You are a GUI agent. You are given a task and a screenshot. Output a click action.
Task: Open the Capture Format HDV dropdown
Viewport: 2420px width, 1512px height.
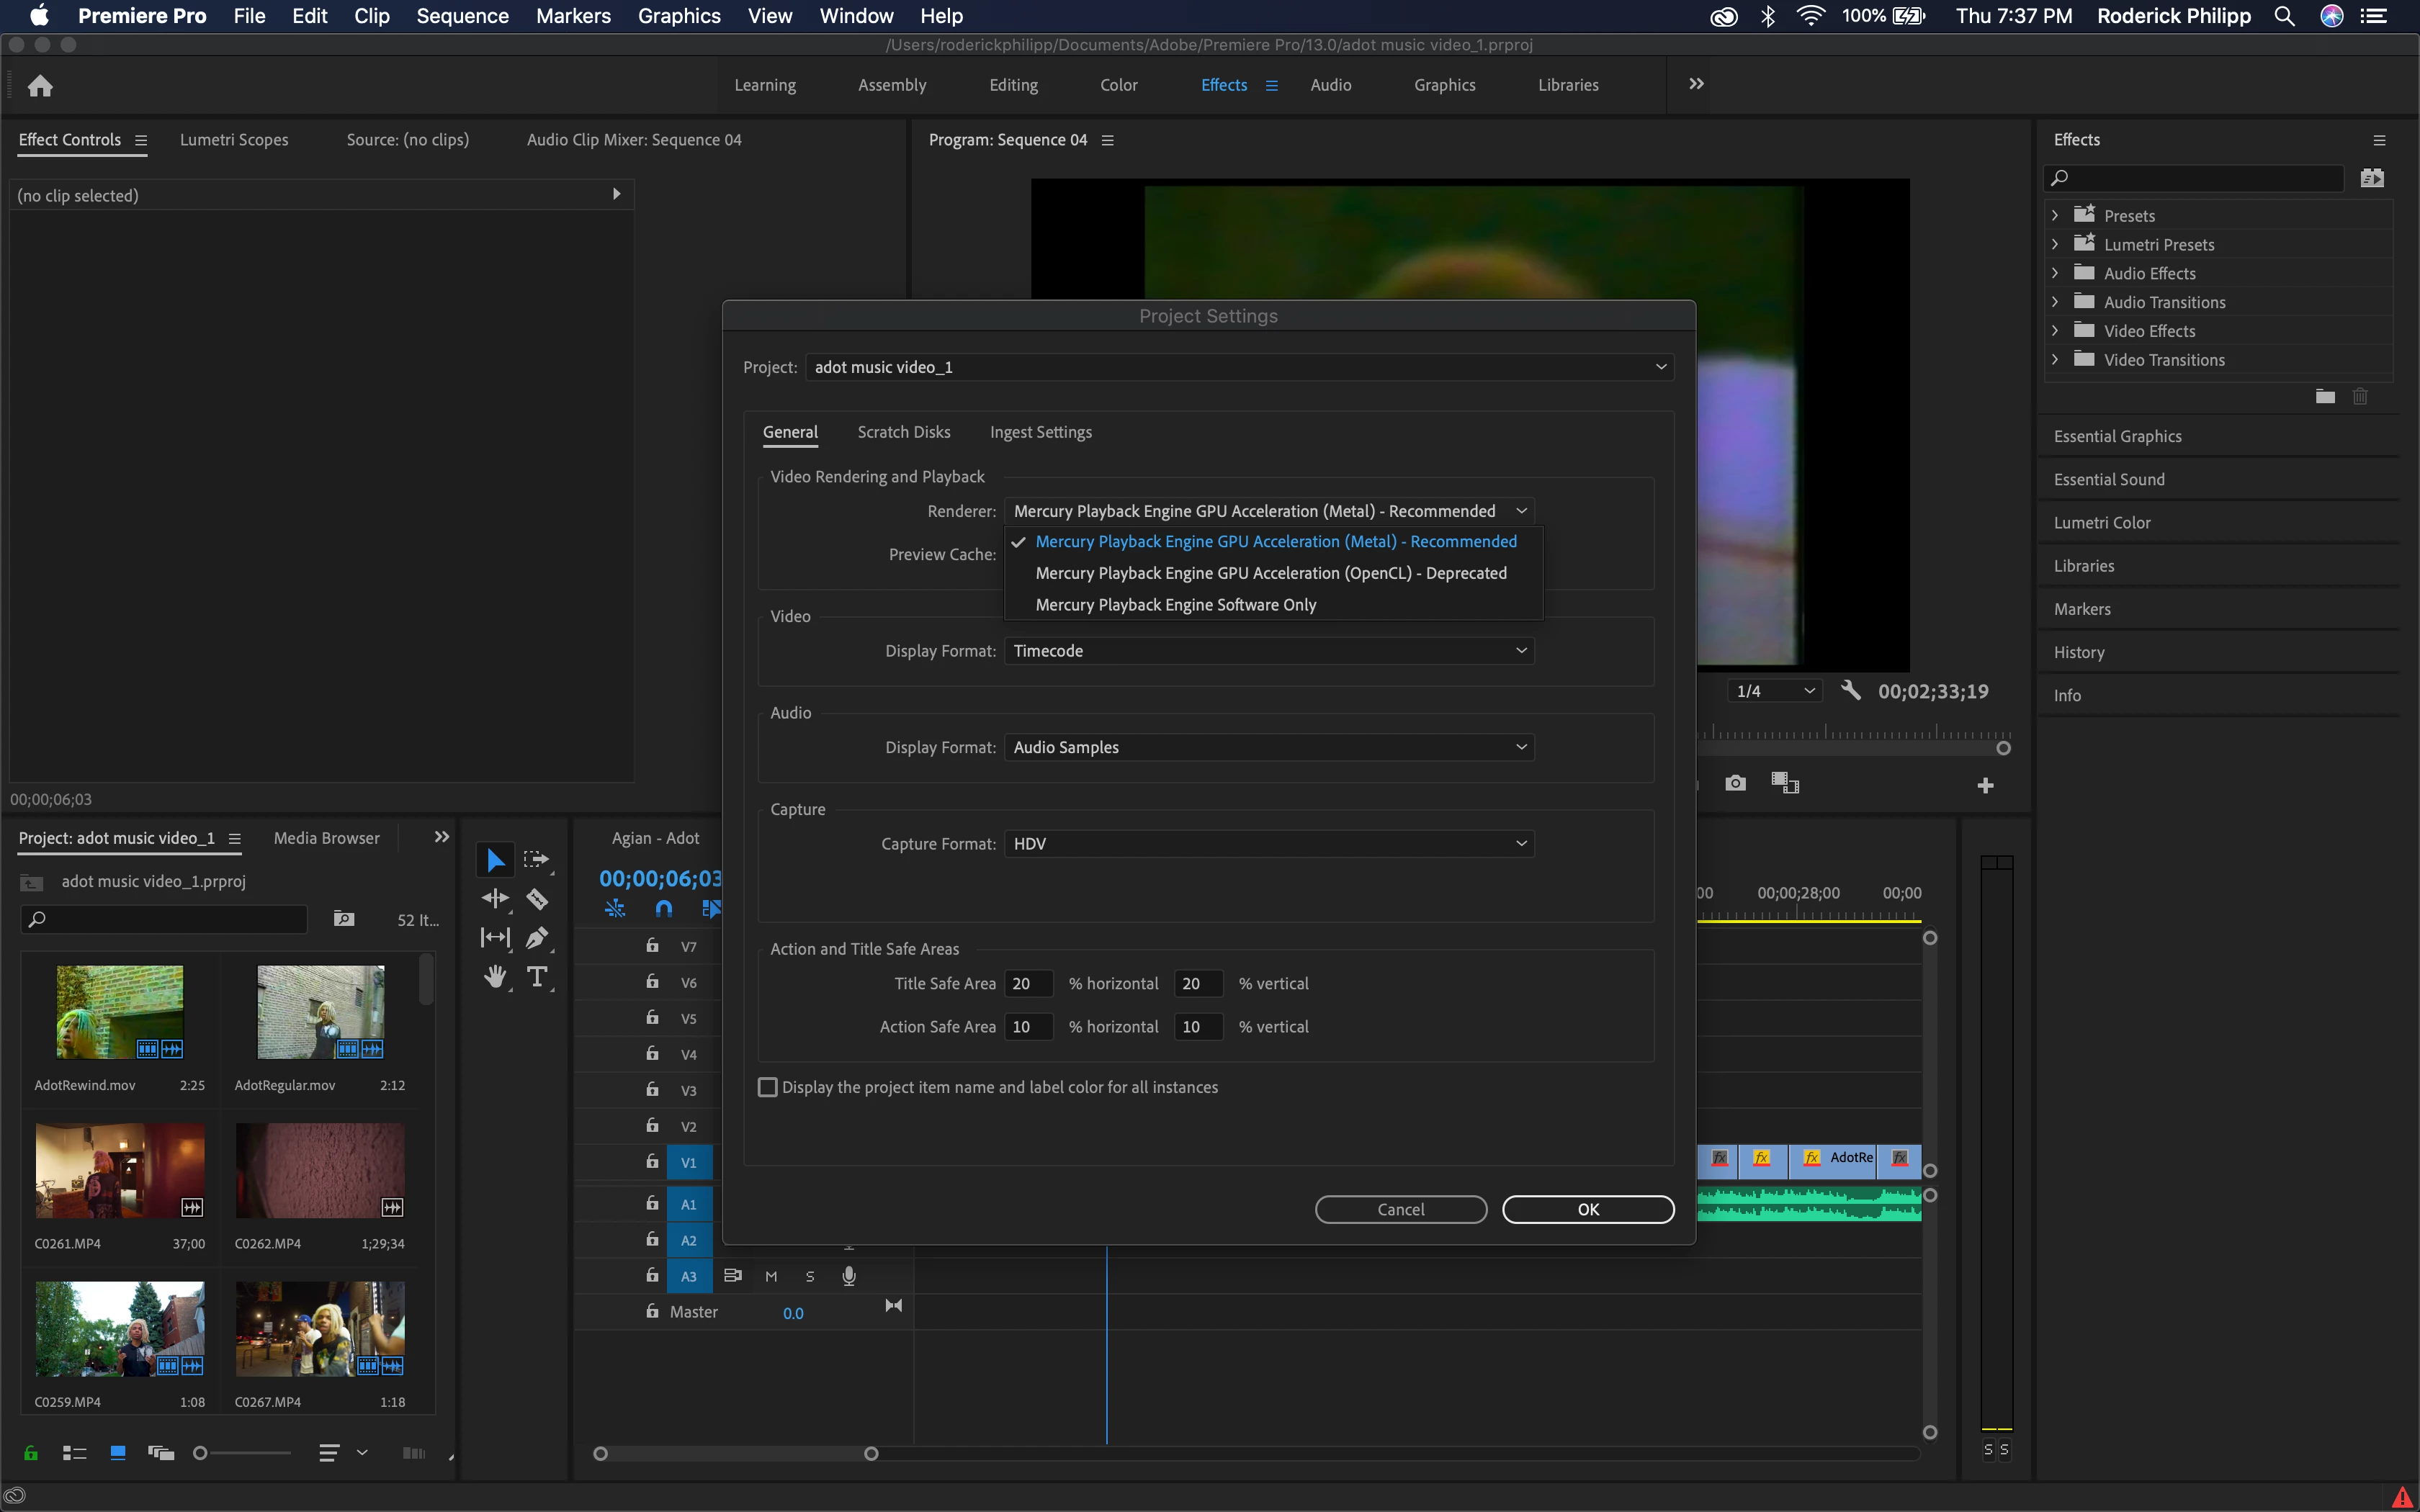point(1268,844)
